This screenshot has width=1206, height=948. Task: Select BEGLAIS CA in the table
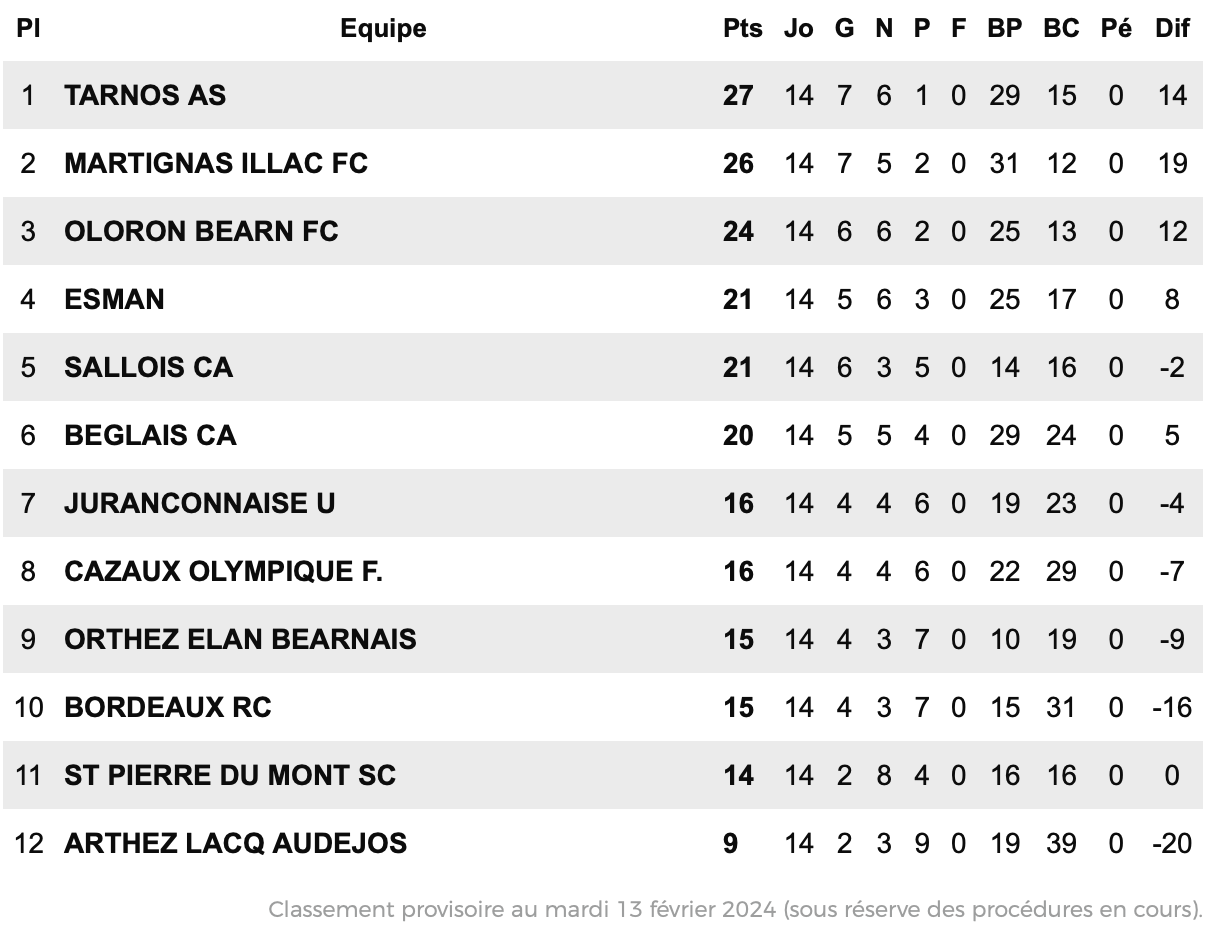(x=150, y=436)
